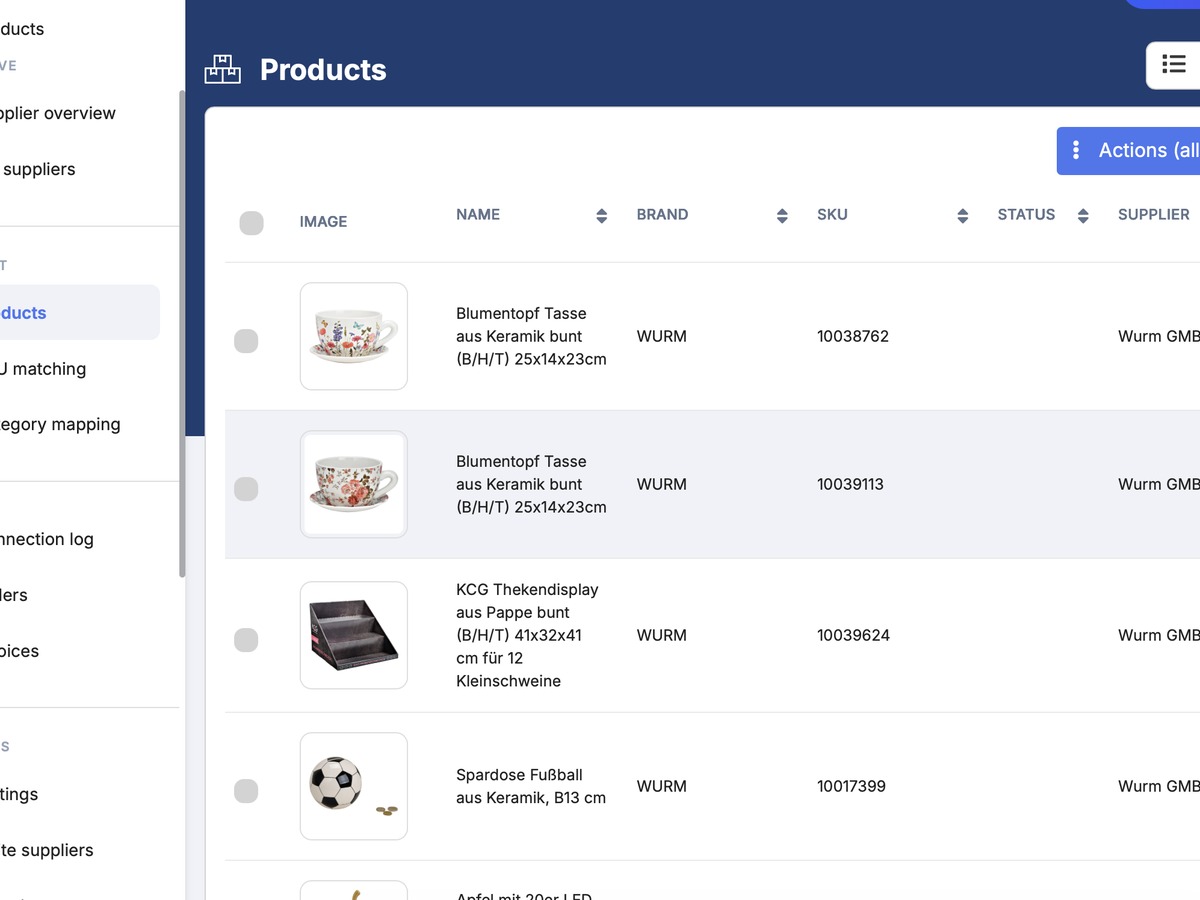Click WURM brand in Spardose Fußball row
1200x900 pixels.
[x=662, y=786]
